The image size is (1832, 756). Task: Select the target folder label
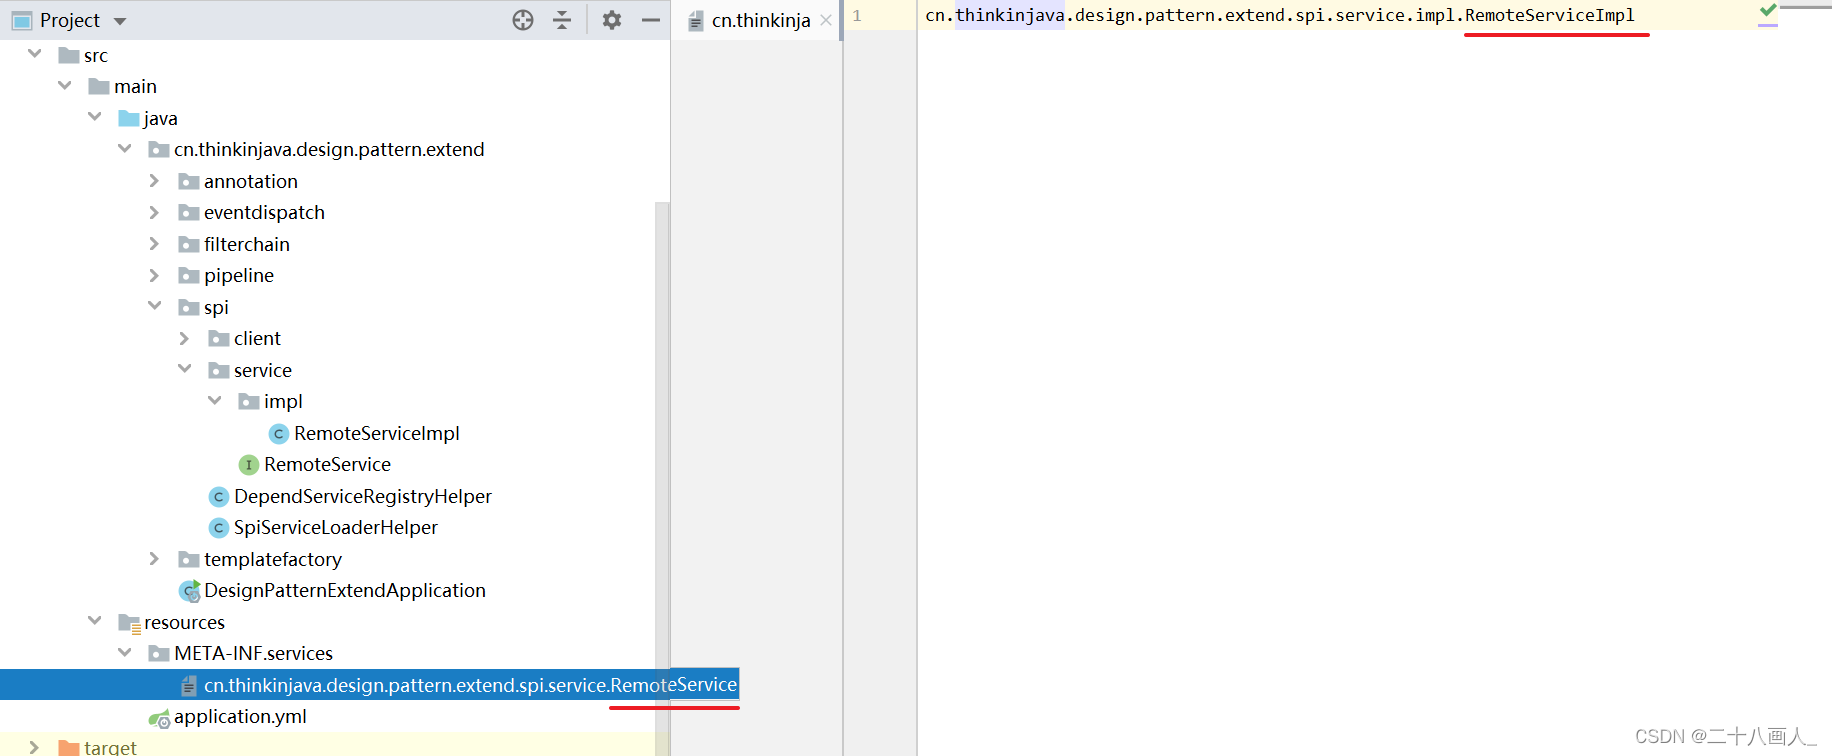tap(110, 747)
